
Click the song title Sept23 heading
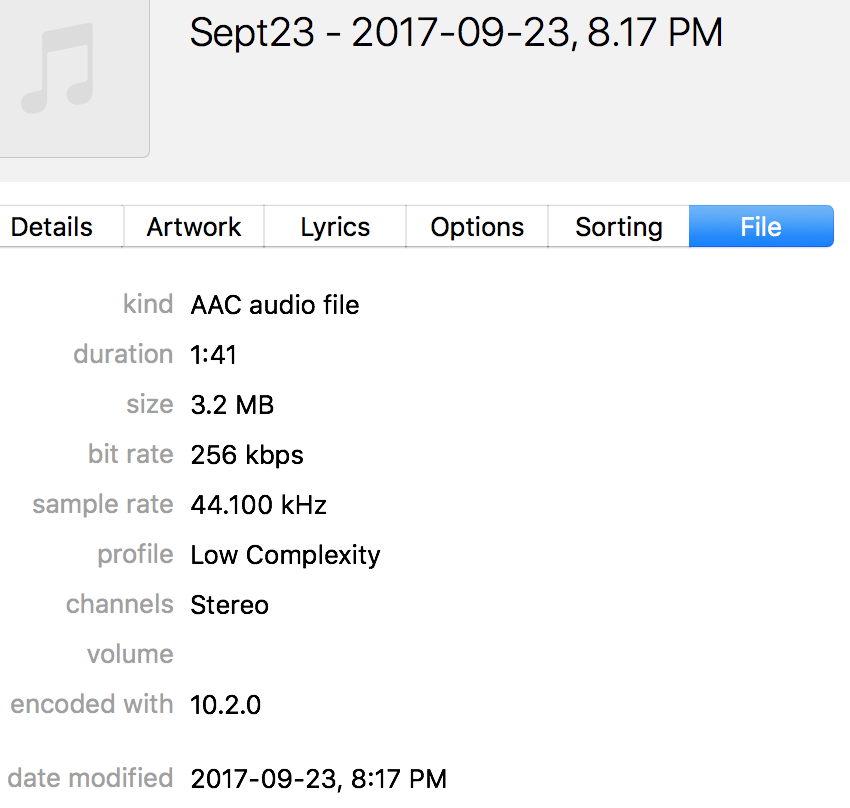point(456,34)
